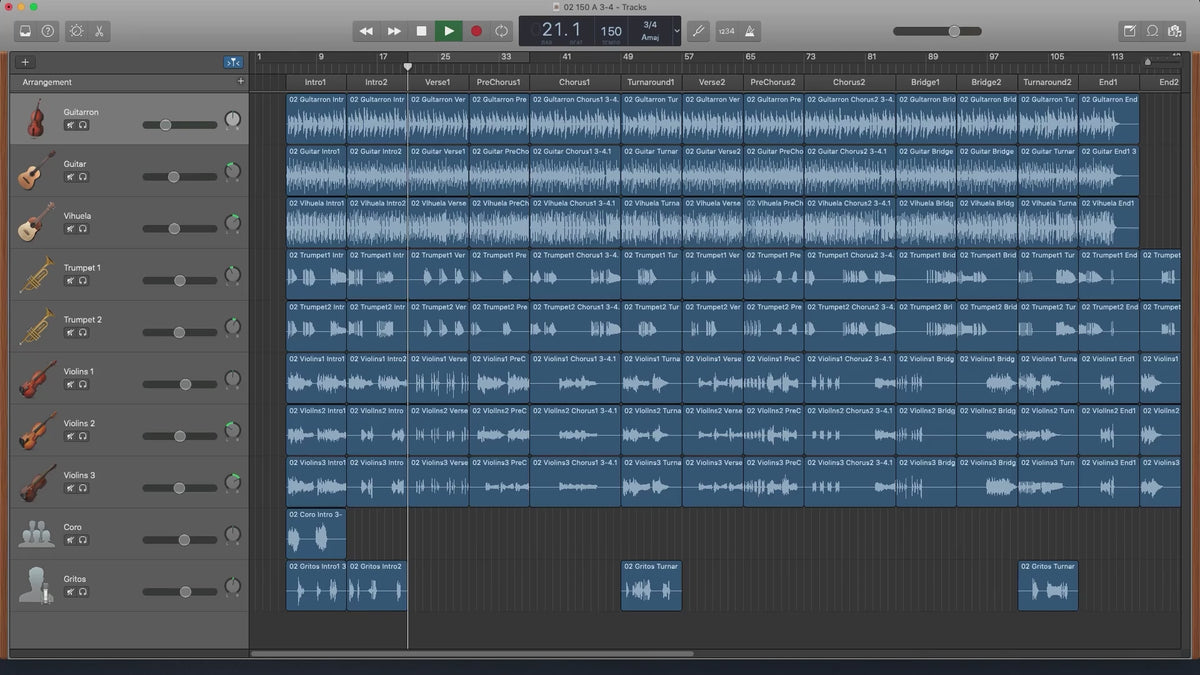Open the LCD display mode dropdown
This screenshot has height=675, width=1200.
pos(676,31)
